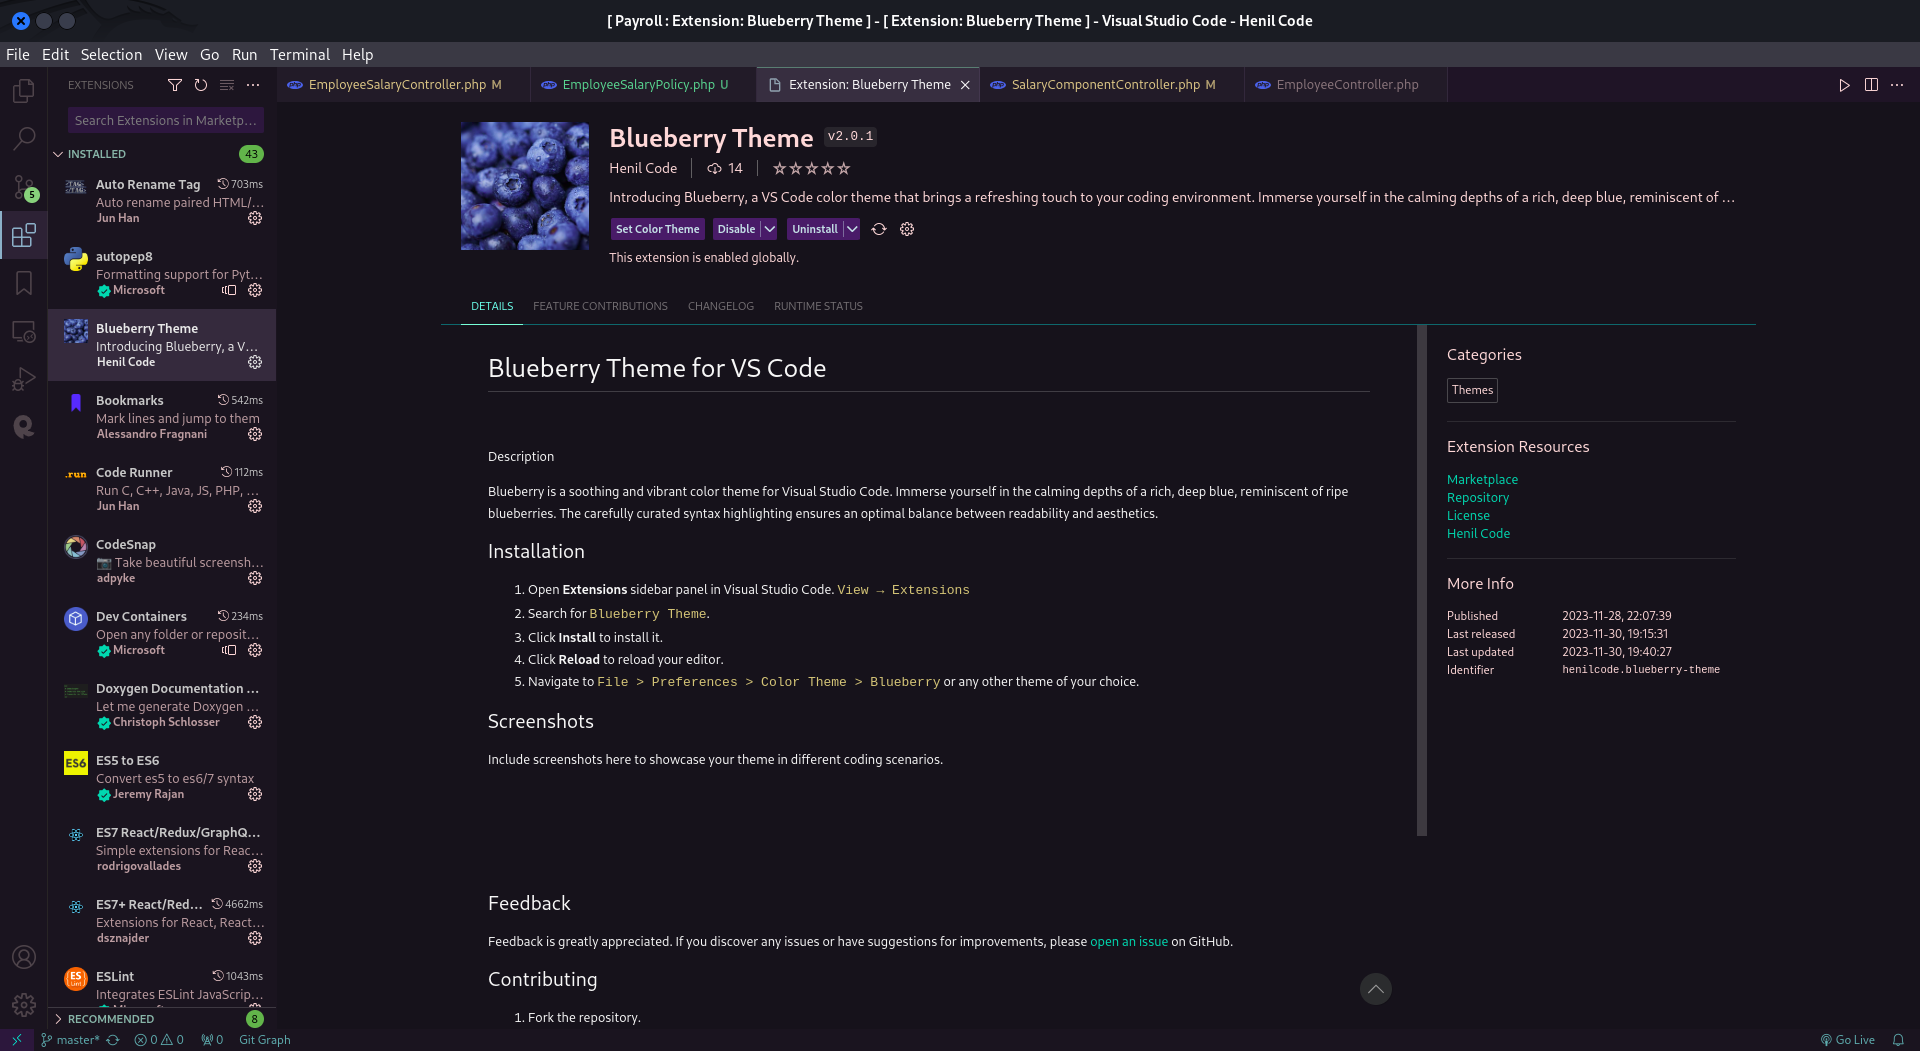The height and width of the screenshot is (1051, 1920).
Task: Toggle auto update sync icon for Blueberry Theme
Action: [879, 229]
